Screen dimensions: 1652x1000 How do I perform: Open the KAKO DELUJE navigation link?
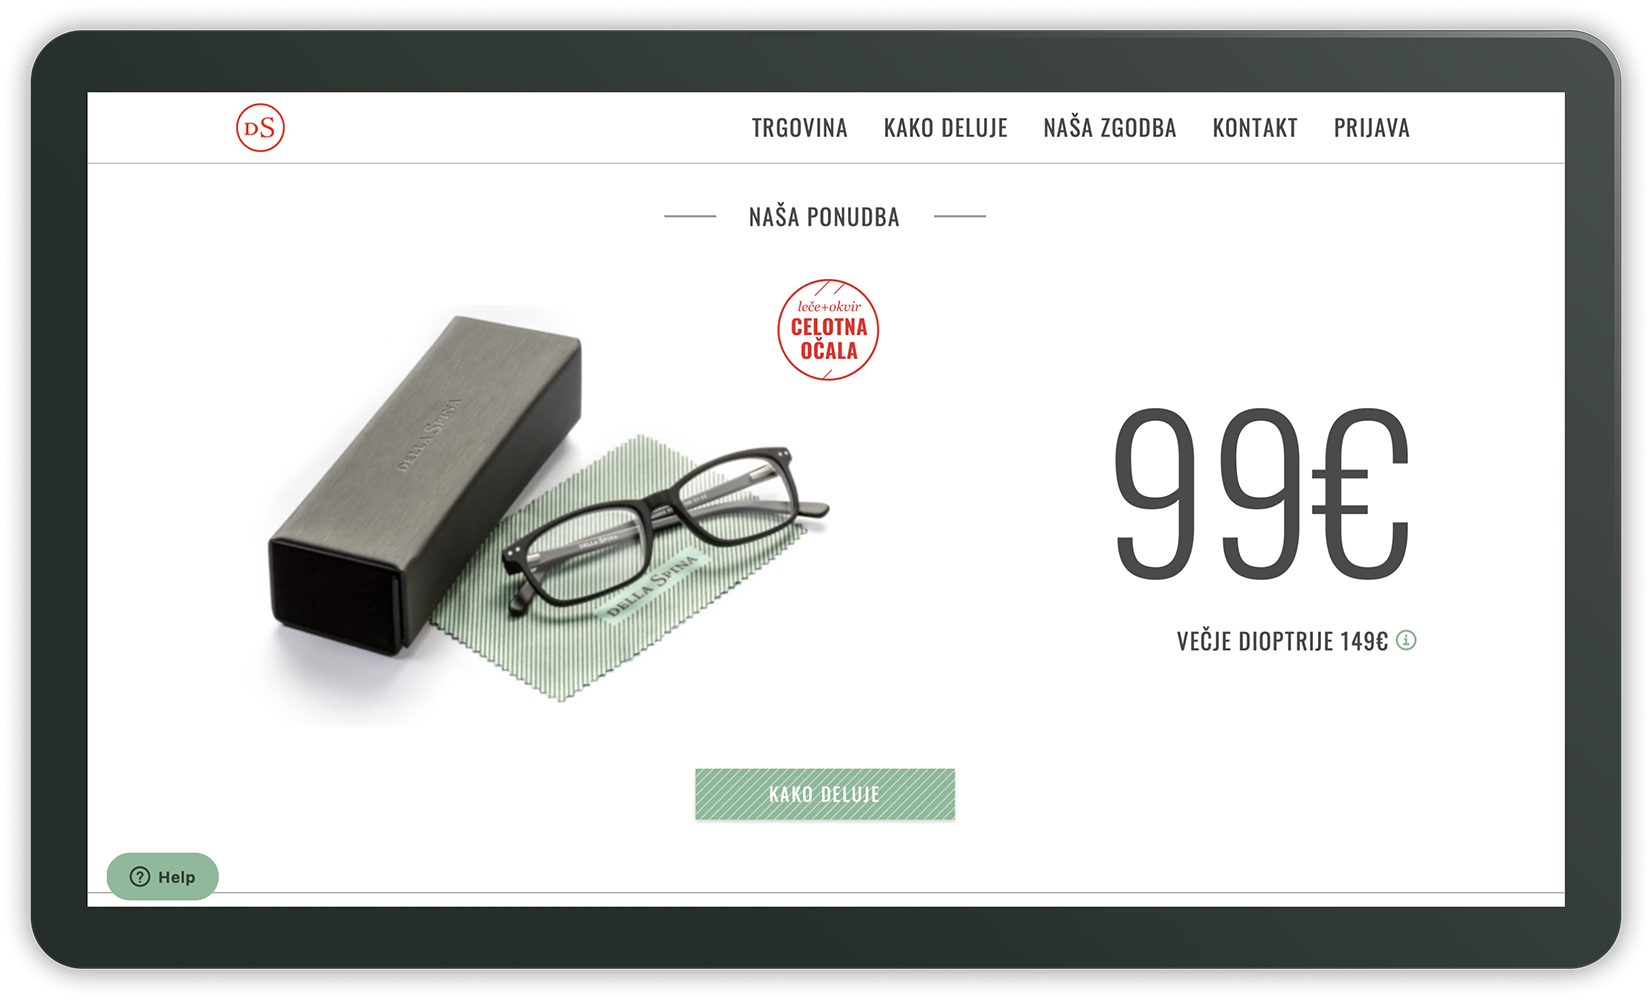pyautogui.click(x=945, y=128)
